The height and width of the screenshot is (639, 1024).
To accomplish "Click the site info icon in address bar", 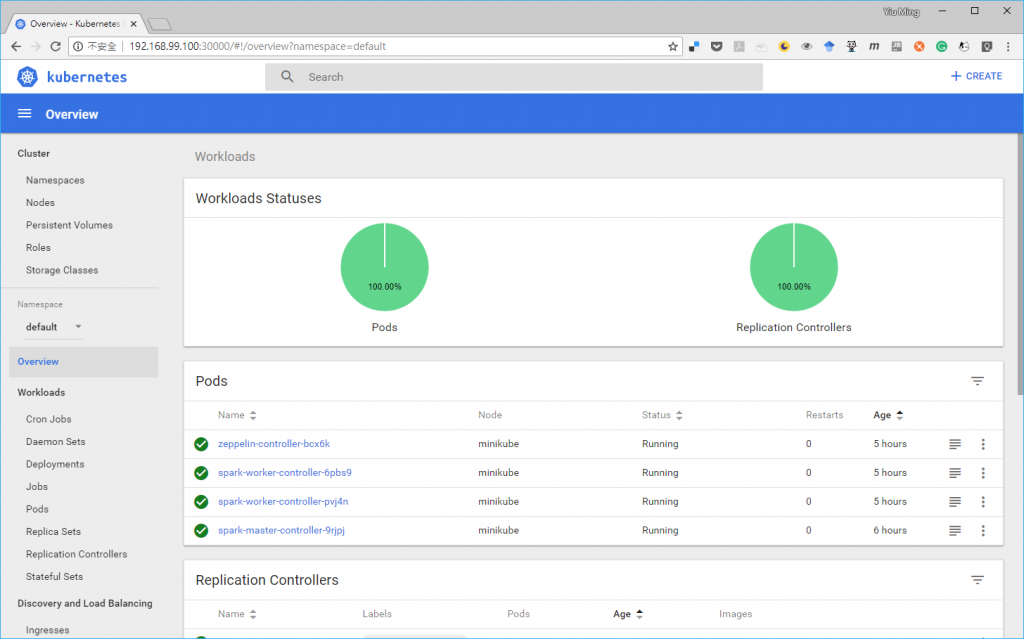I will [78, 46].
